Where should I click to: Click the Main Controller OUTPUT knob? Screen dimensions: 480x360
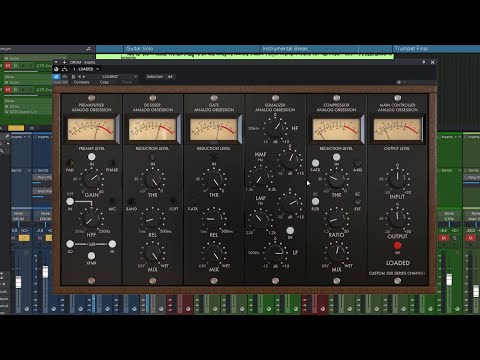(397, 218)
